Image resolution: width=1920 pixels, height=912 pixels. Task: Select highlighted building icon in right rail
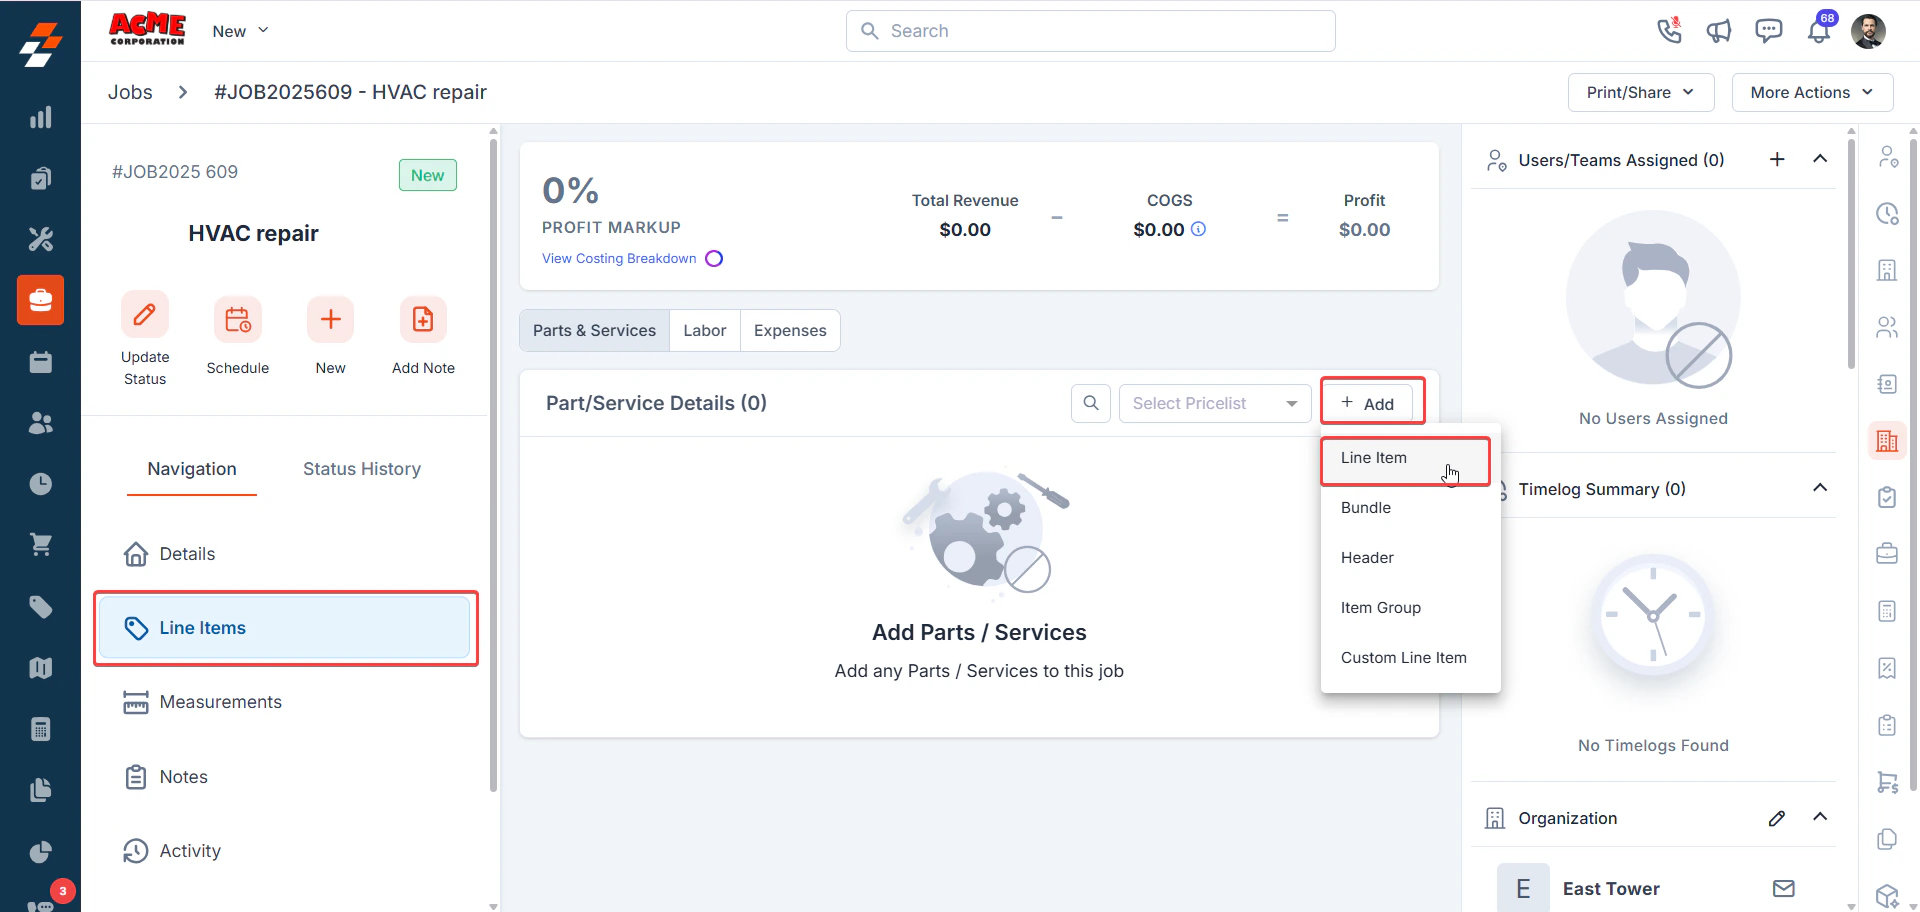pyautogui.click(x=1887, y=441)
